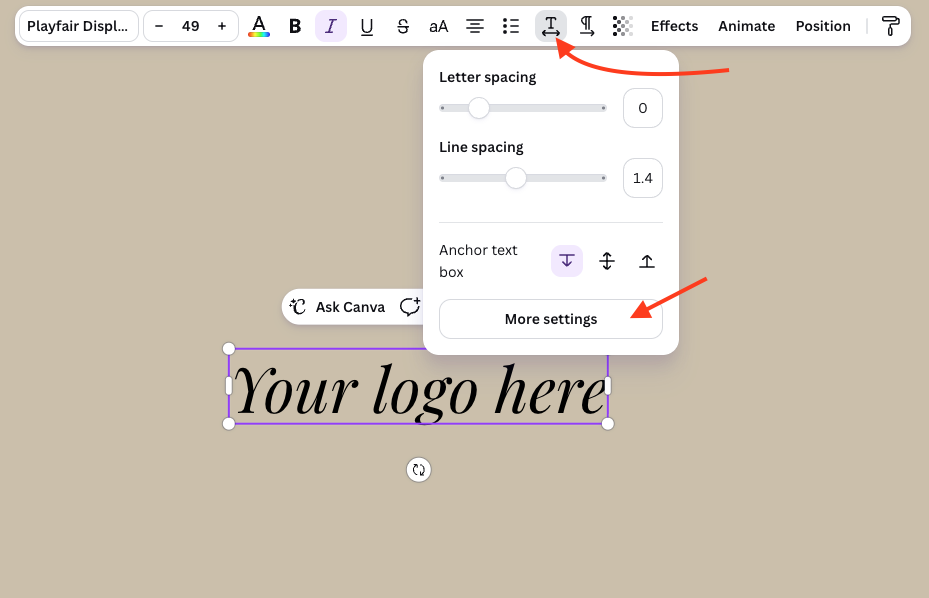Screen dimensions: 929x598
Task: Anchor text box to bottom
Action: point(647,261)
